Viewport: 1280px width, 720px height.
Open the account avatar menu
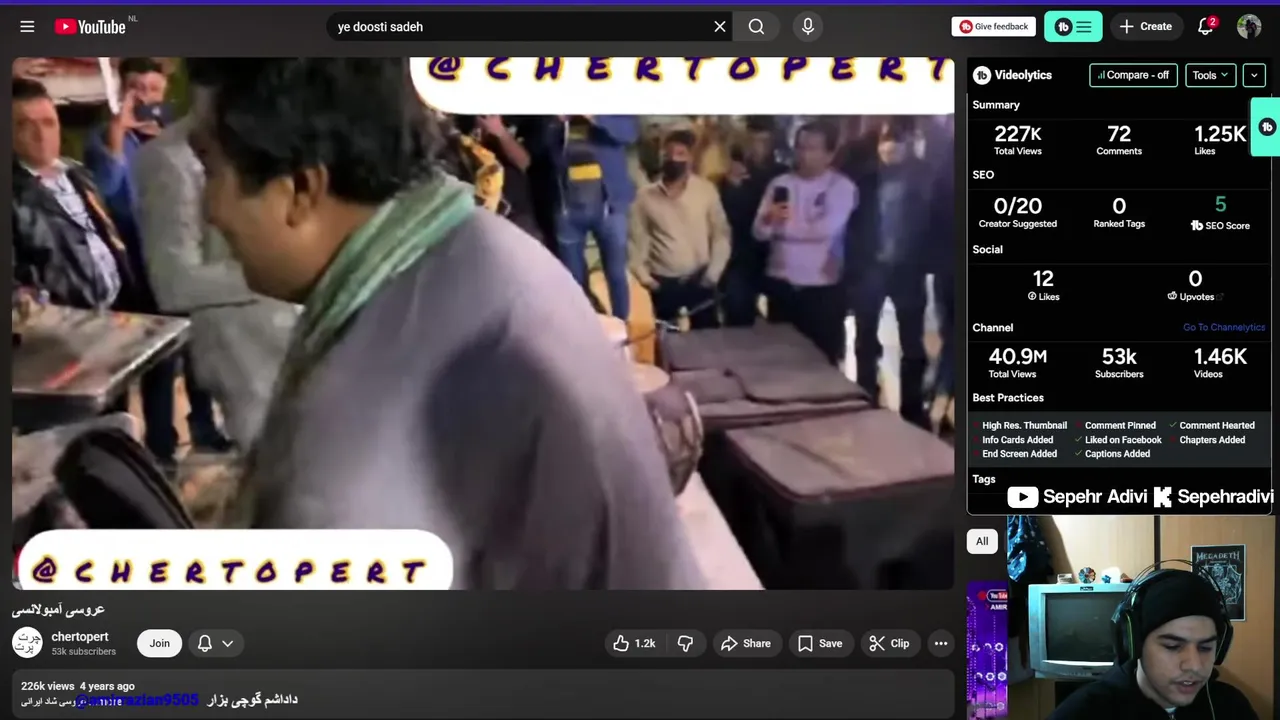[1249, 27]
